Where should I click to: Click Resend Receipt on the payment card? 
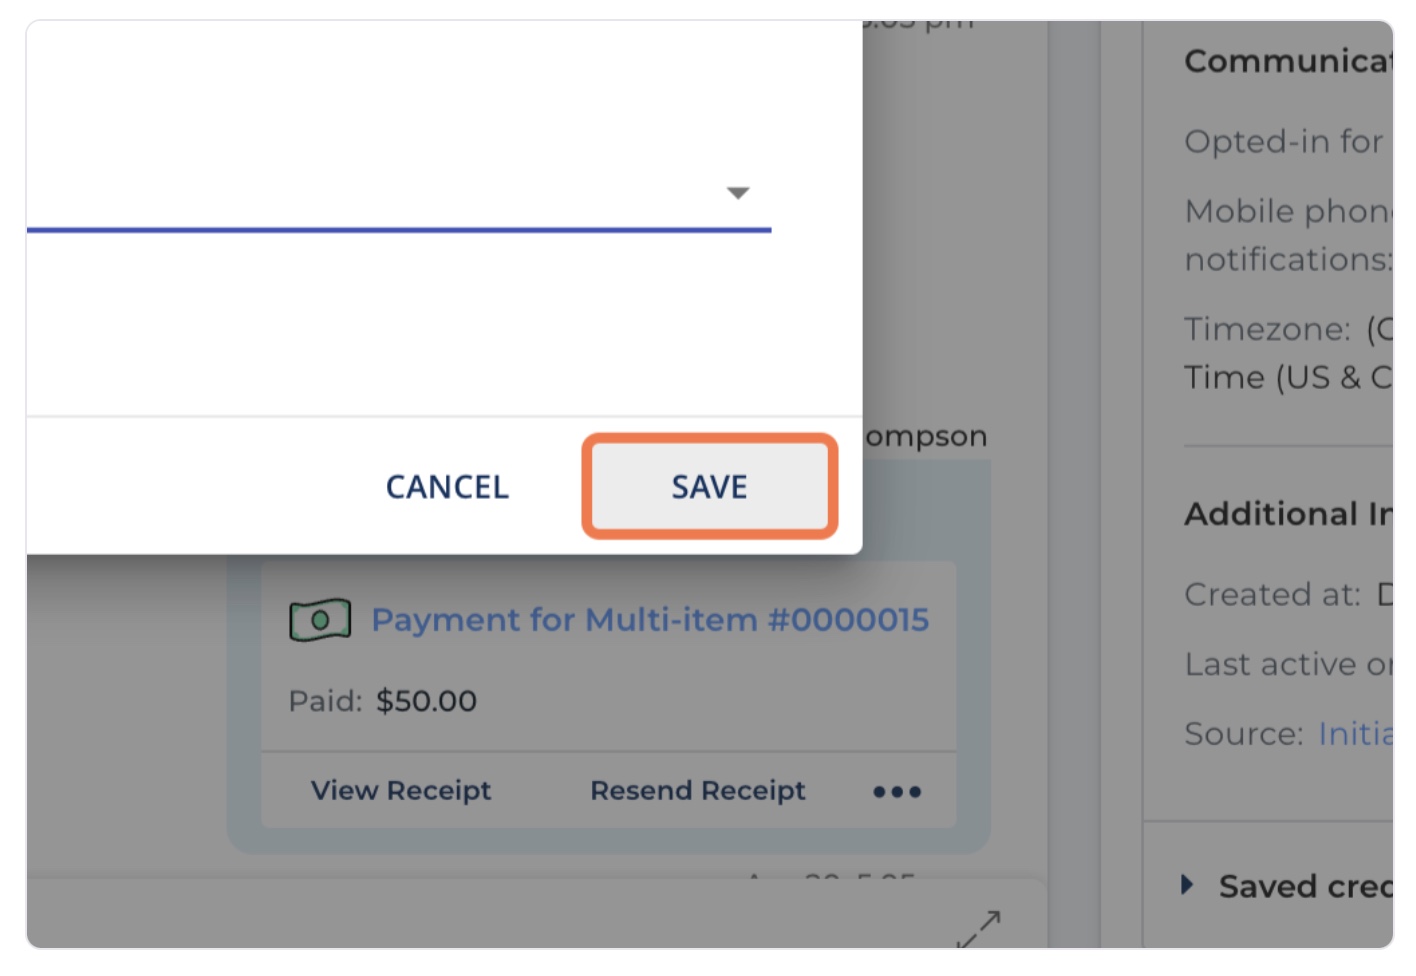(698, 791)
